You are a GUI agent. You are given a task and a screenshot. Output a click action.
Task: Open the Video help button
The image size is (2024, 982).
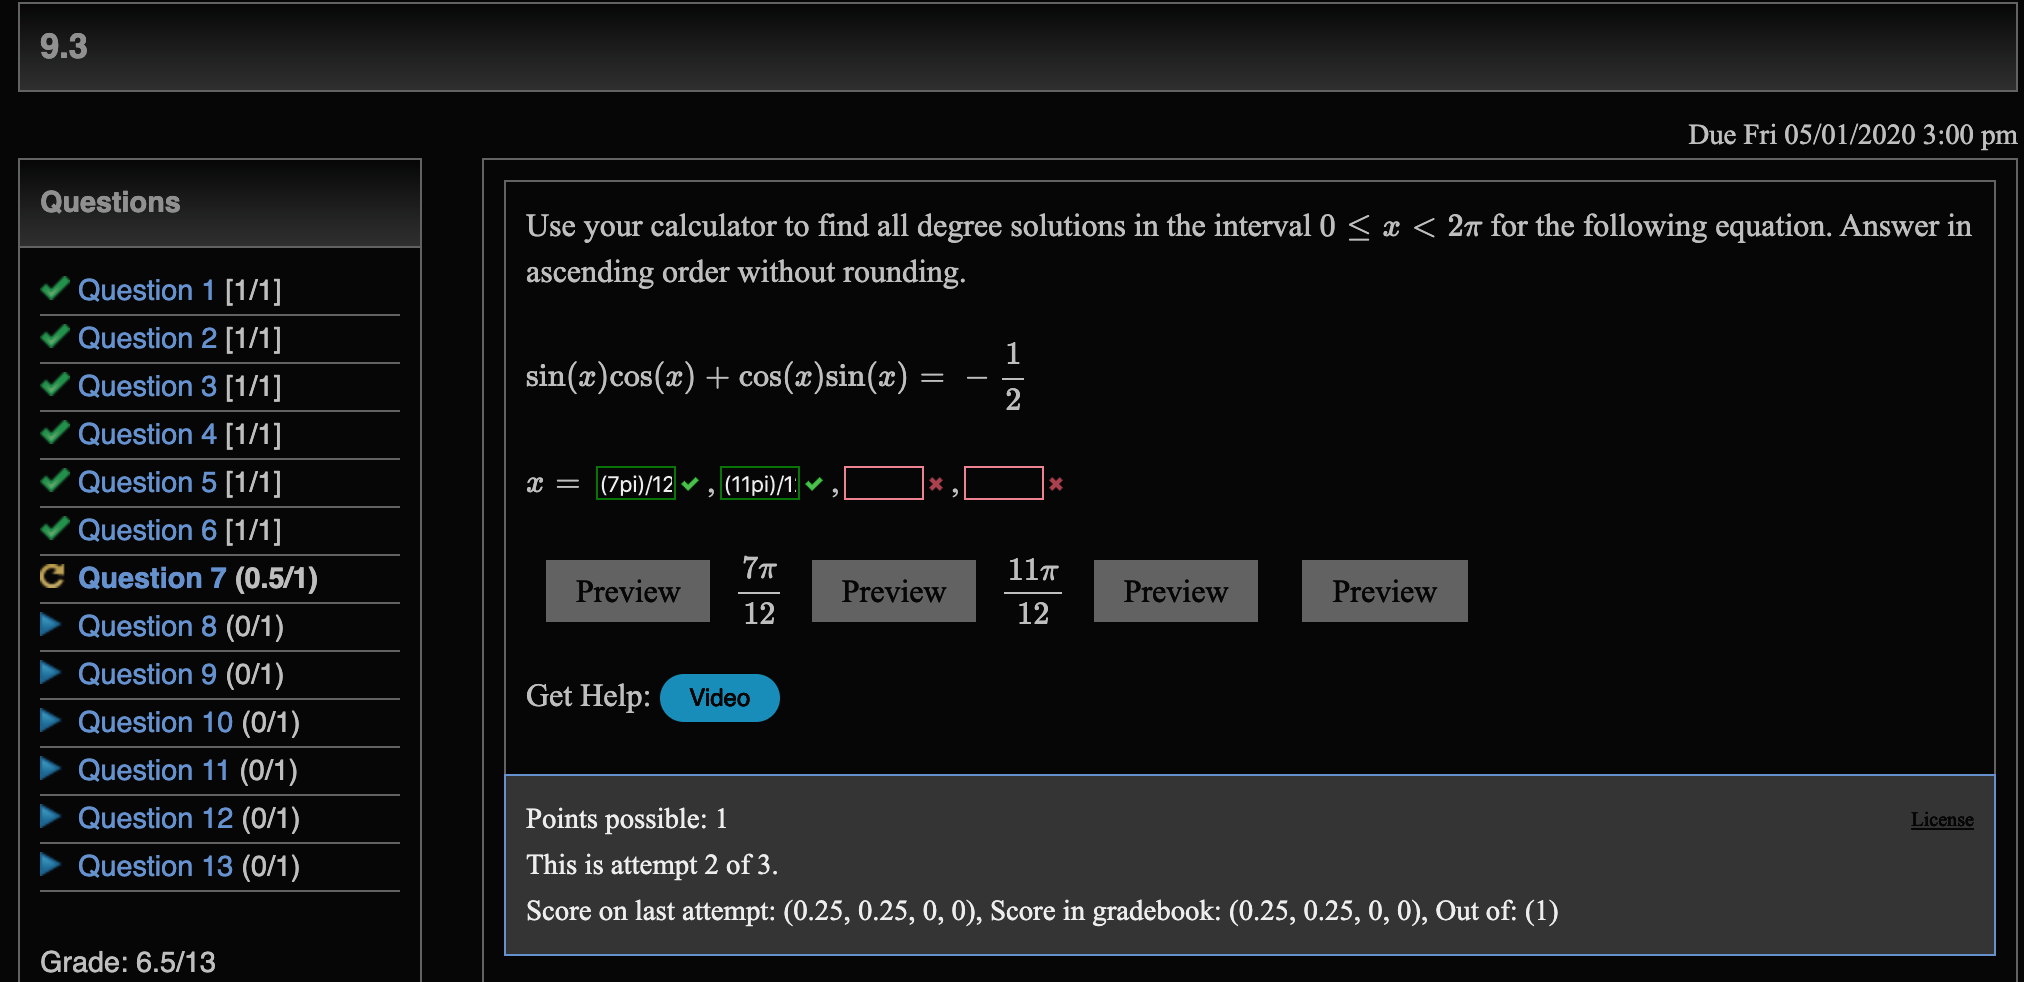(720, 698)
